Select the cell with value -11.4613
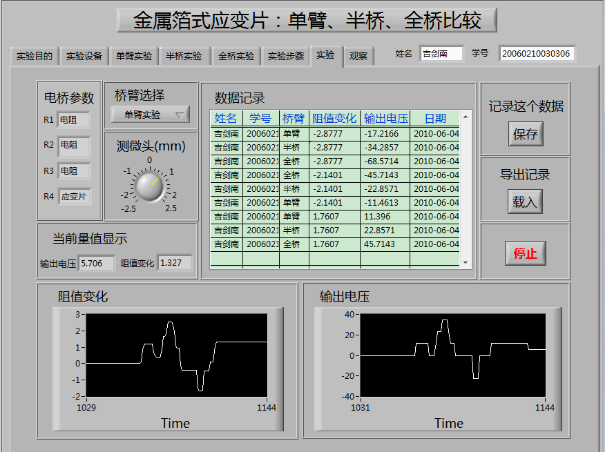The image size is (605, 453). (385, 203)
